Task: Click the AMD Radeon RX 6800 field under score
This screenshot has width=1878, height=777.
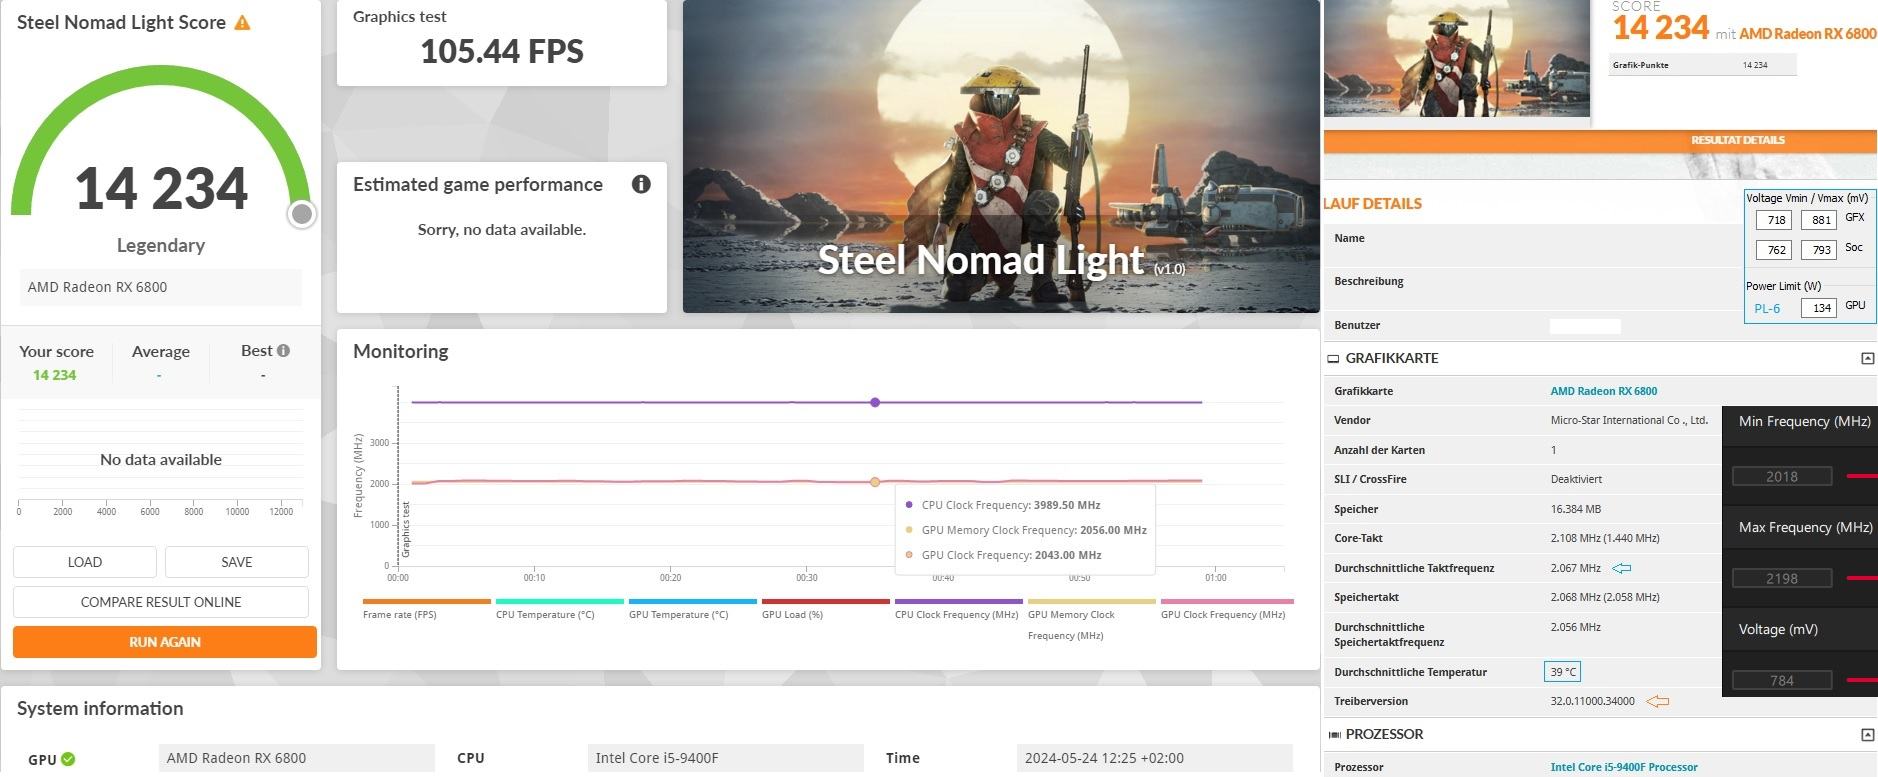Action: 161,287
